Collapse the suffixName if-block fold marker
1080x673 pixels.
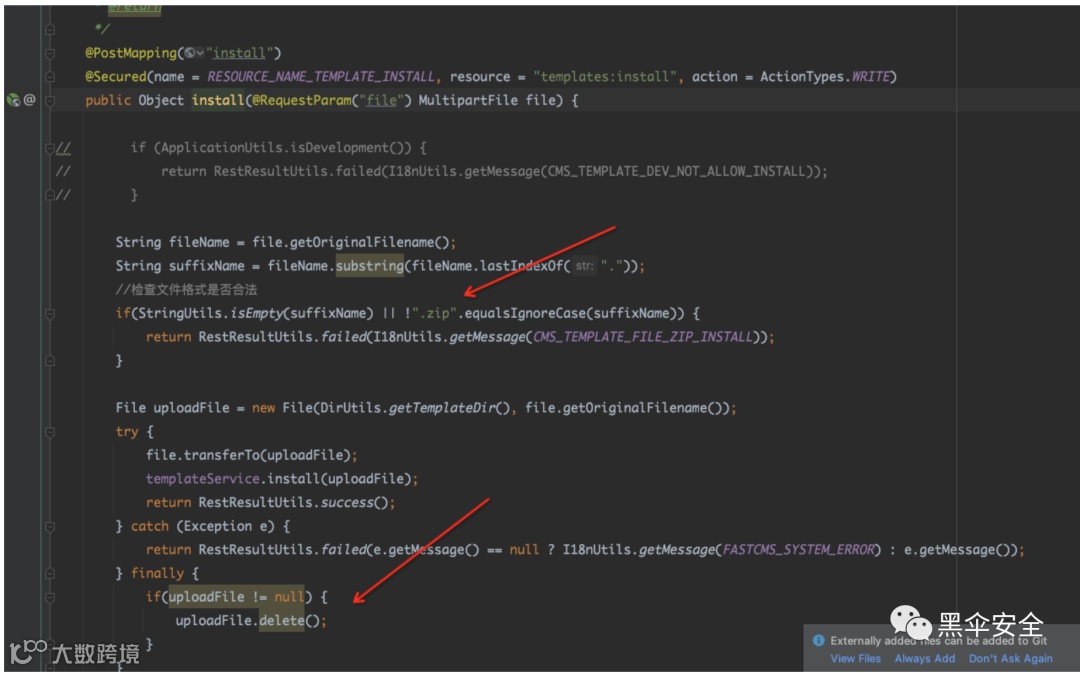[50, 313]
